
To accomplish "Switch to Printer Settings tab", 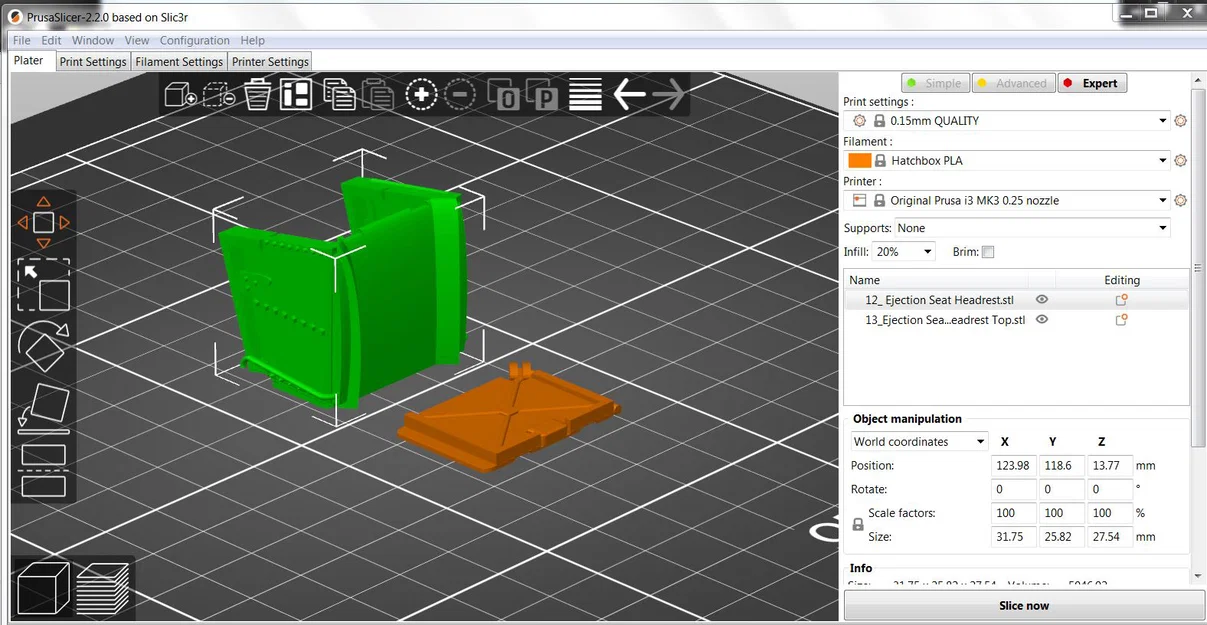I will (x=270, y=62).
